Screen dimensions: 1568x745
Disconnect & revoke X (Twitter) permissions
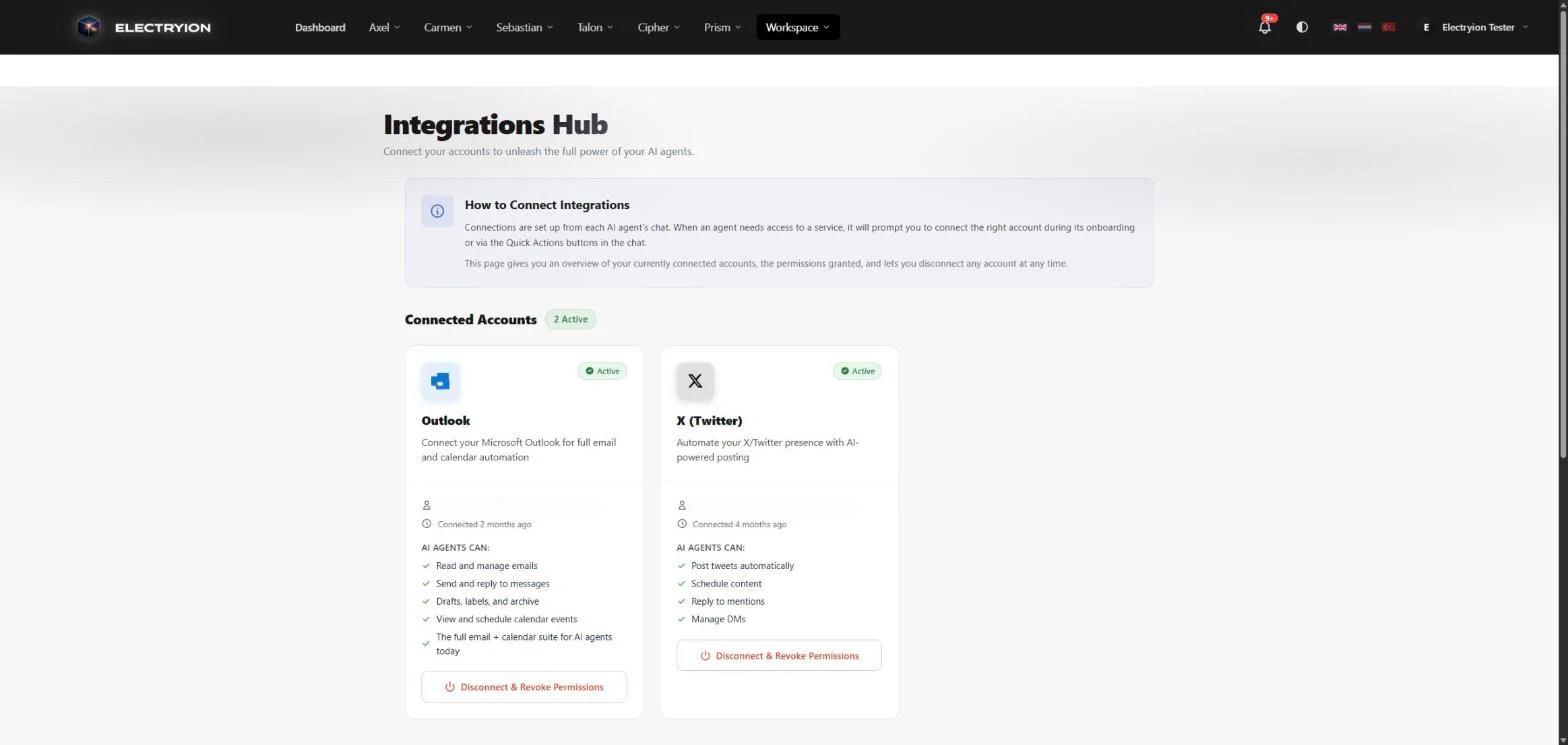click(x=779, y=656)
